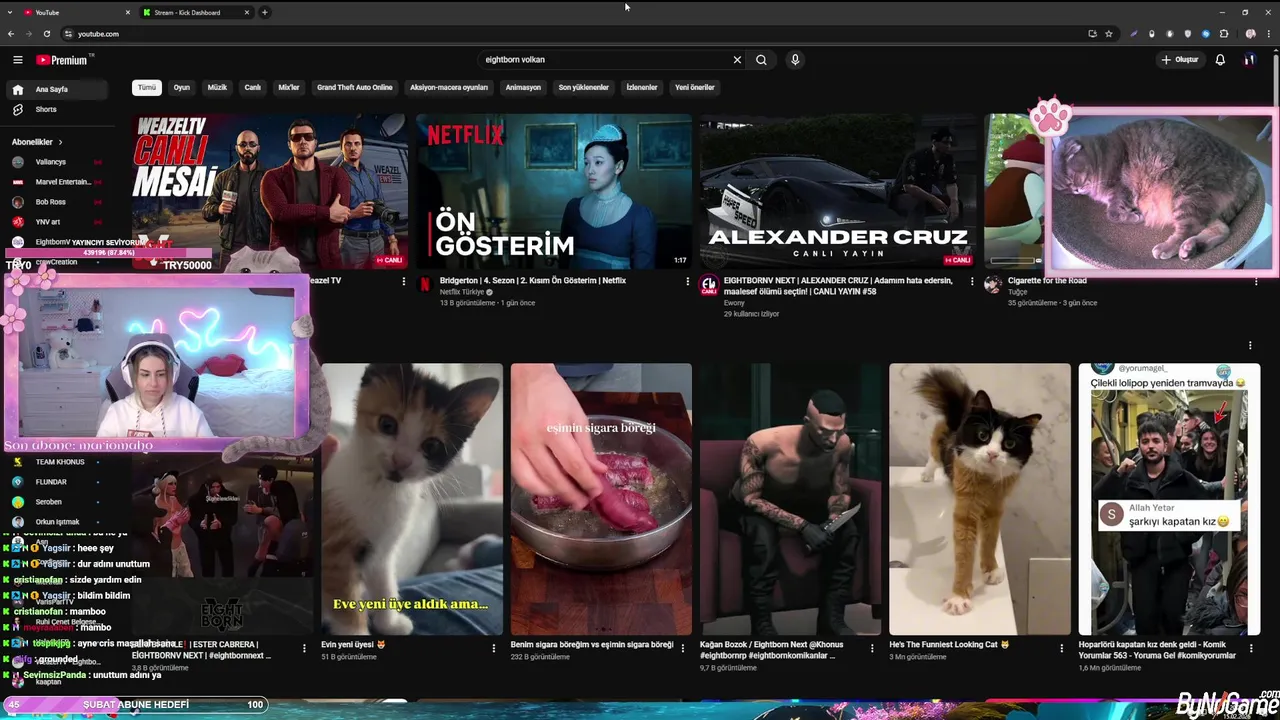This screenshot has height=720, width=1280.
Task: Open the Cigarette for the Road title
Action: (x=1047, y=281)
